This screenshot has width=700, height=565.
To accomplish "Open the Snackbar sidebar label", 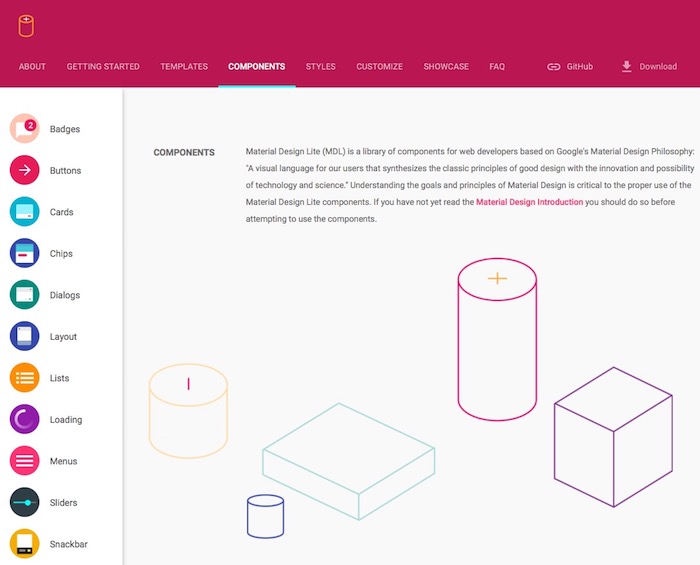I will [69, 544].
